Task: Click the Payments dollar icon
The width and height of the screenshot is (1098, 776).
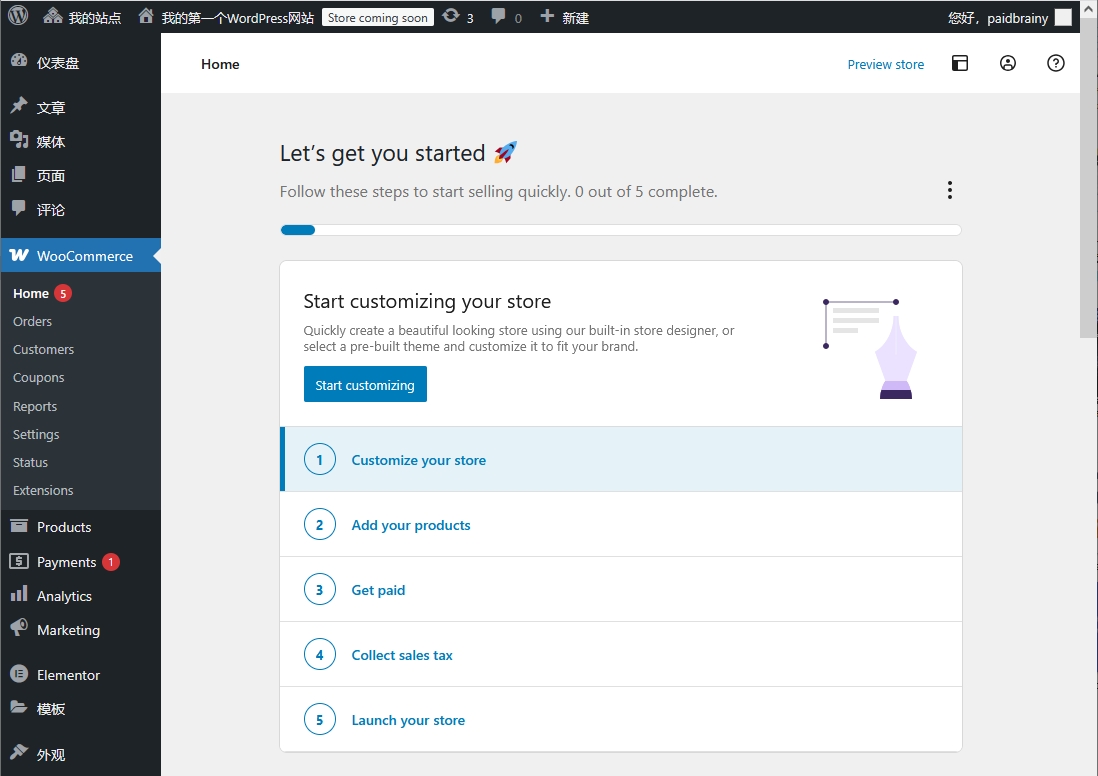Action: [19, 561]
